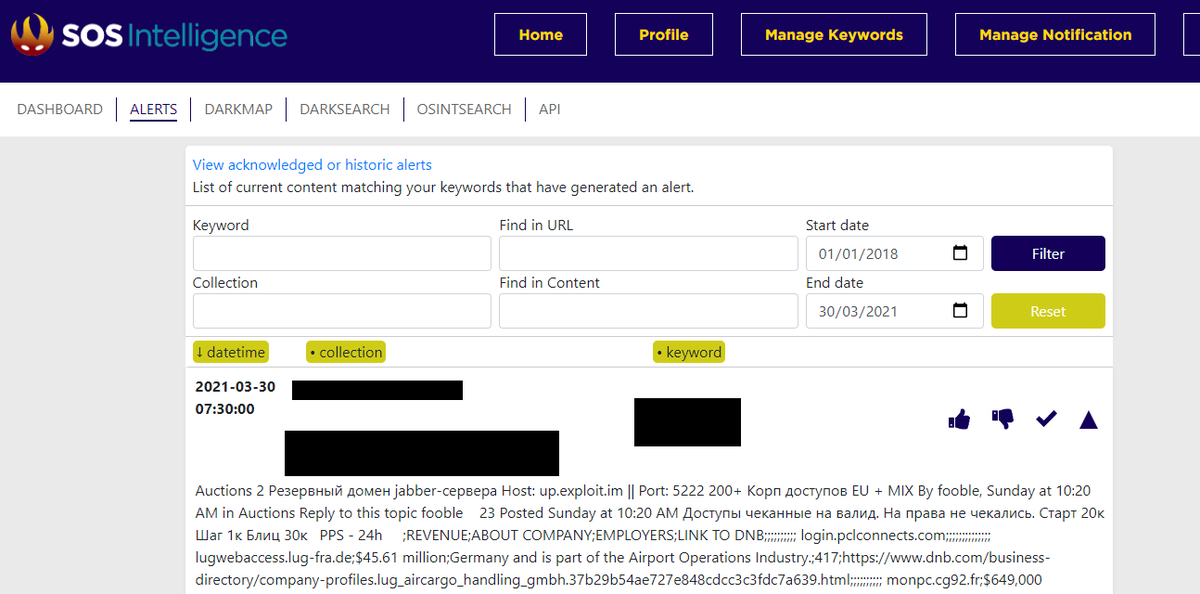
Task: Open End date calendar picker icon
Action: [x=961, y=311]
